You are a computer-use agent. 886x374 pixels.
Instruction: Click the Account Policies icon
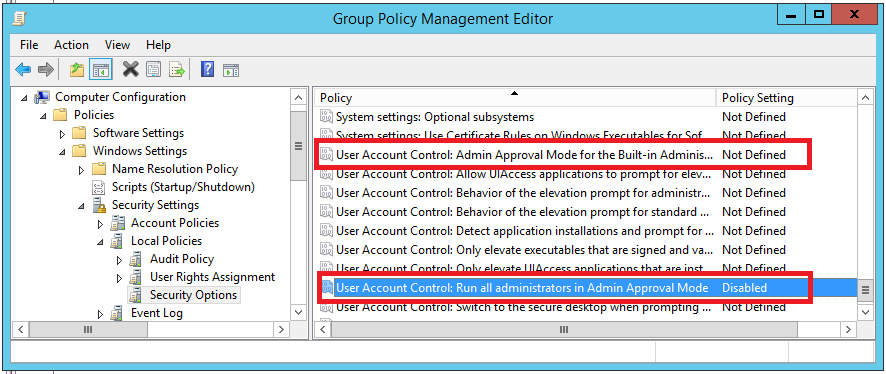tap(118, 223)
